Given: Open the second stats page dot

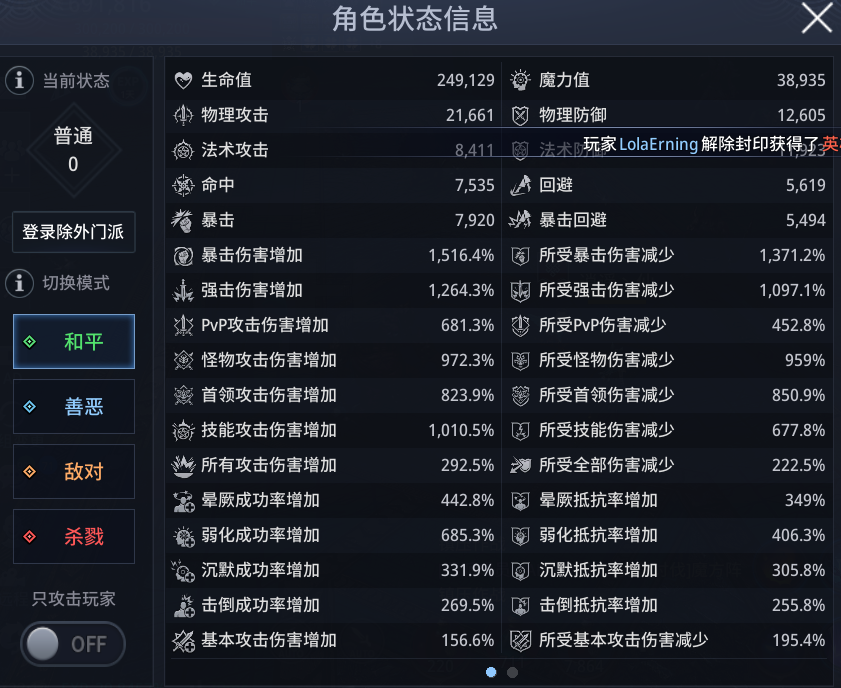Looking at the screenshot, I should tap(512, 673).
